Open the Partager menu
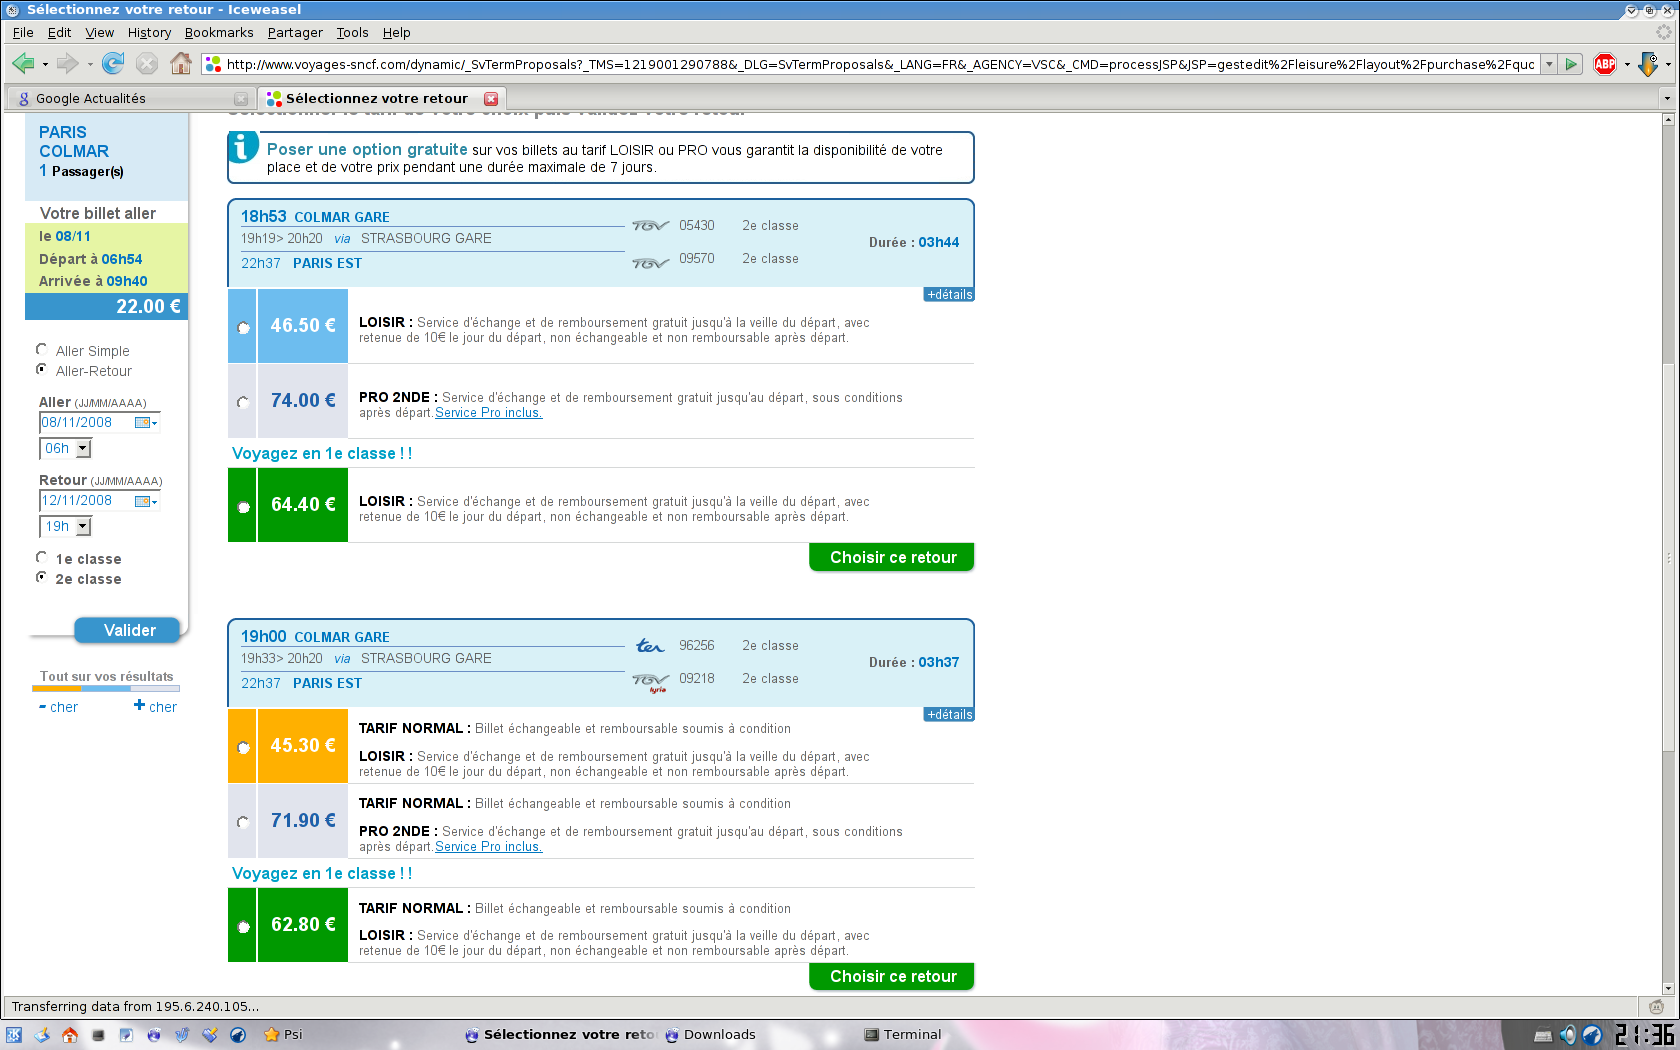Viewport: 1680px width, 1050px height. click(x=295, y=32)
